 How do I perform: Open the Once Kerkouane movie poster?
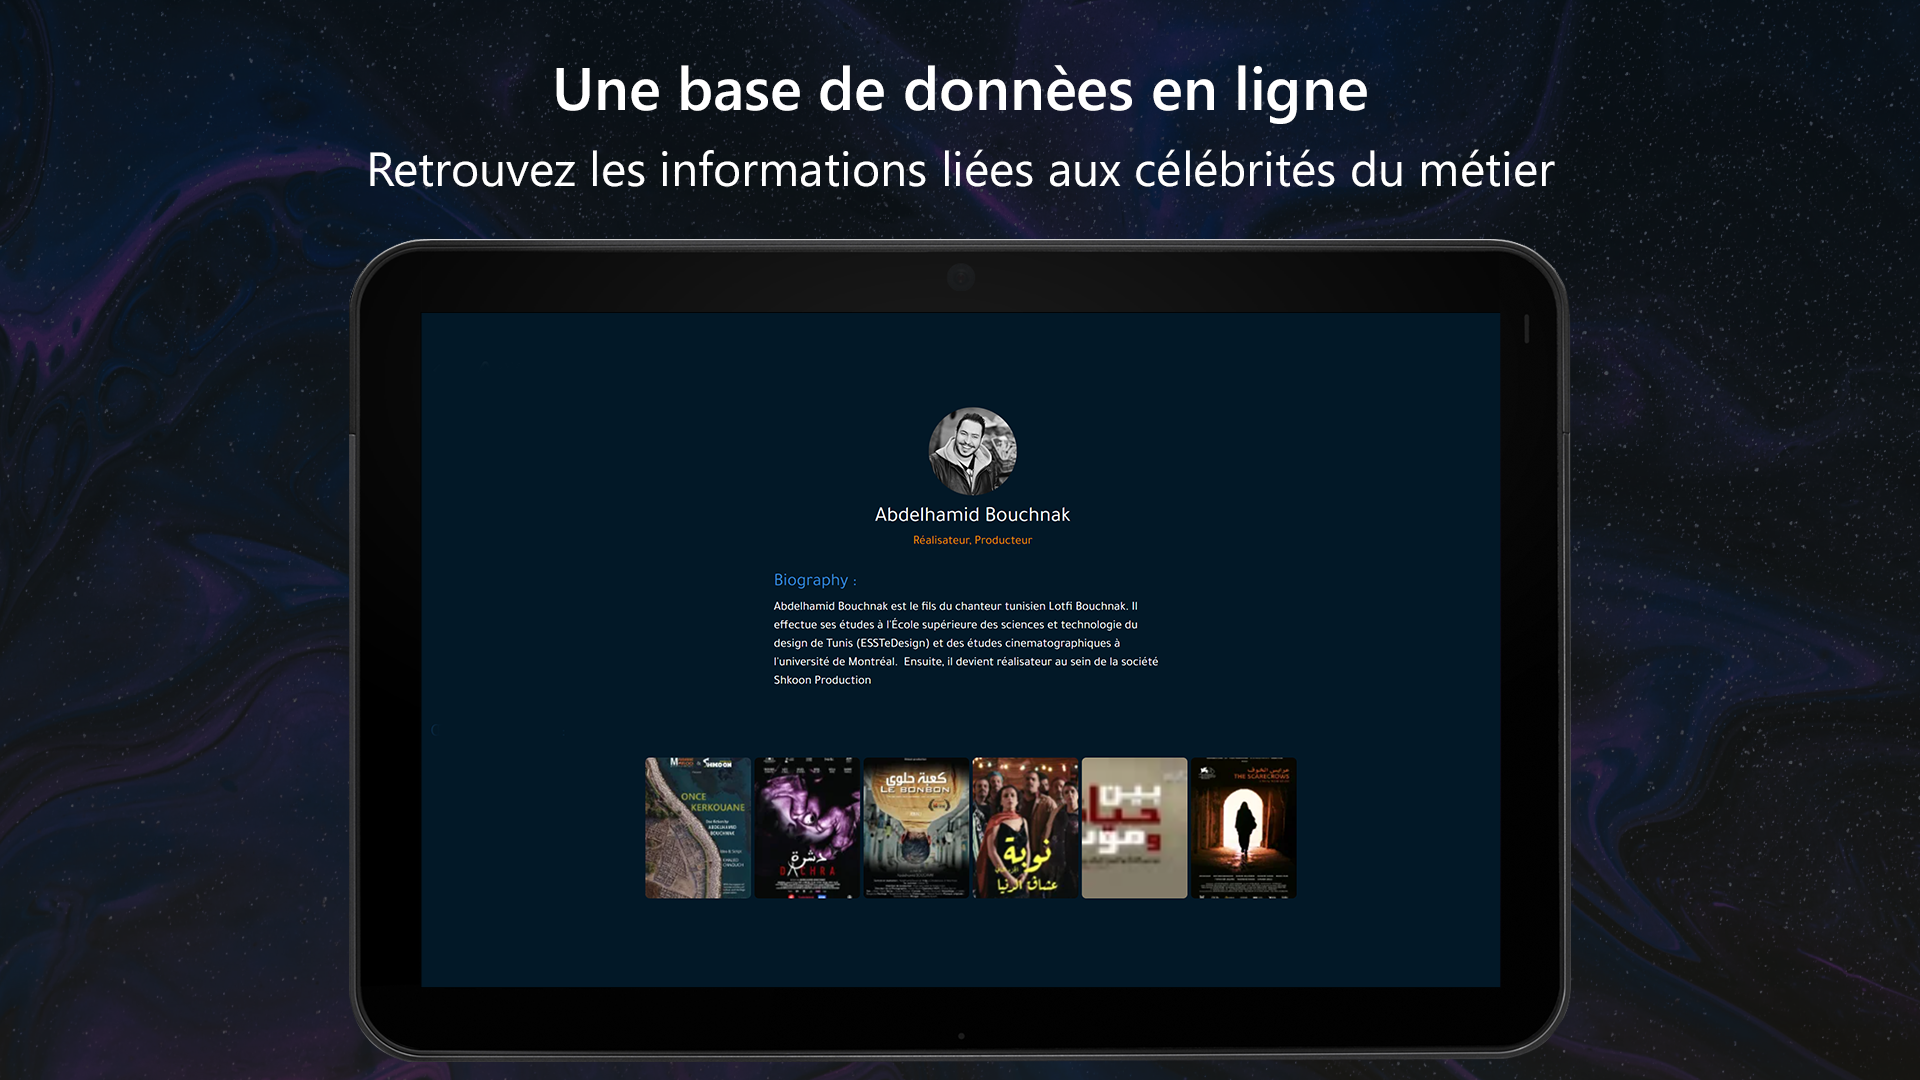click(x=697, y=827)
